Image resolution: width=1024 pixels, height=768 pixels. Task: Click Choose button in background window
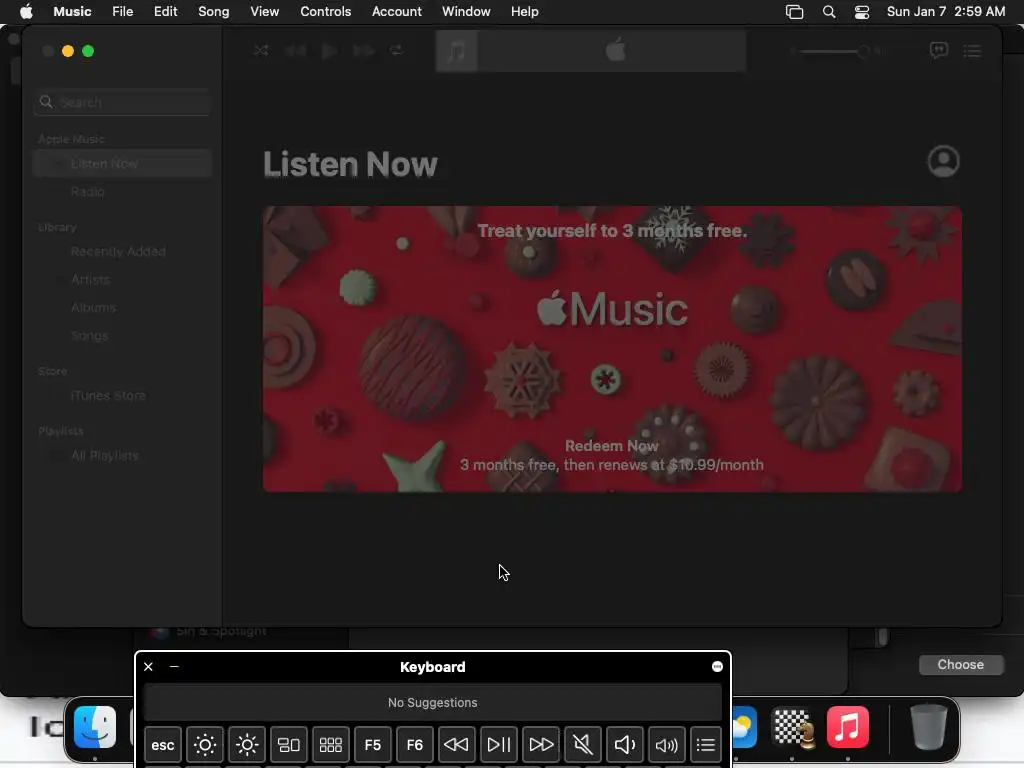click(961, 664)
